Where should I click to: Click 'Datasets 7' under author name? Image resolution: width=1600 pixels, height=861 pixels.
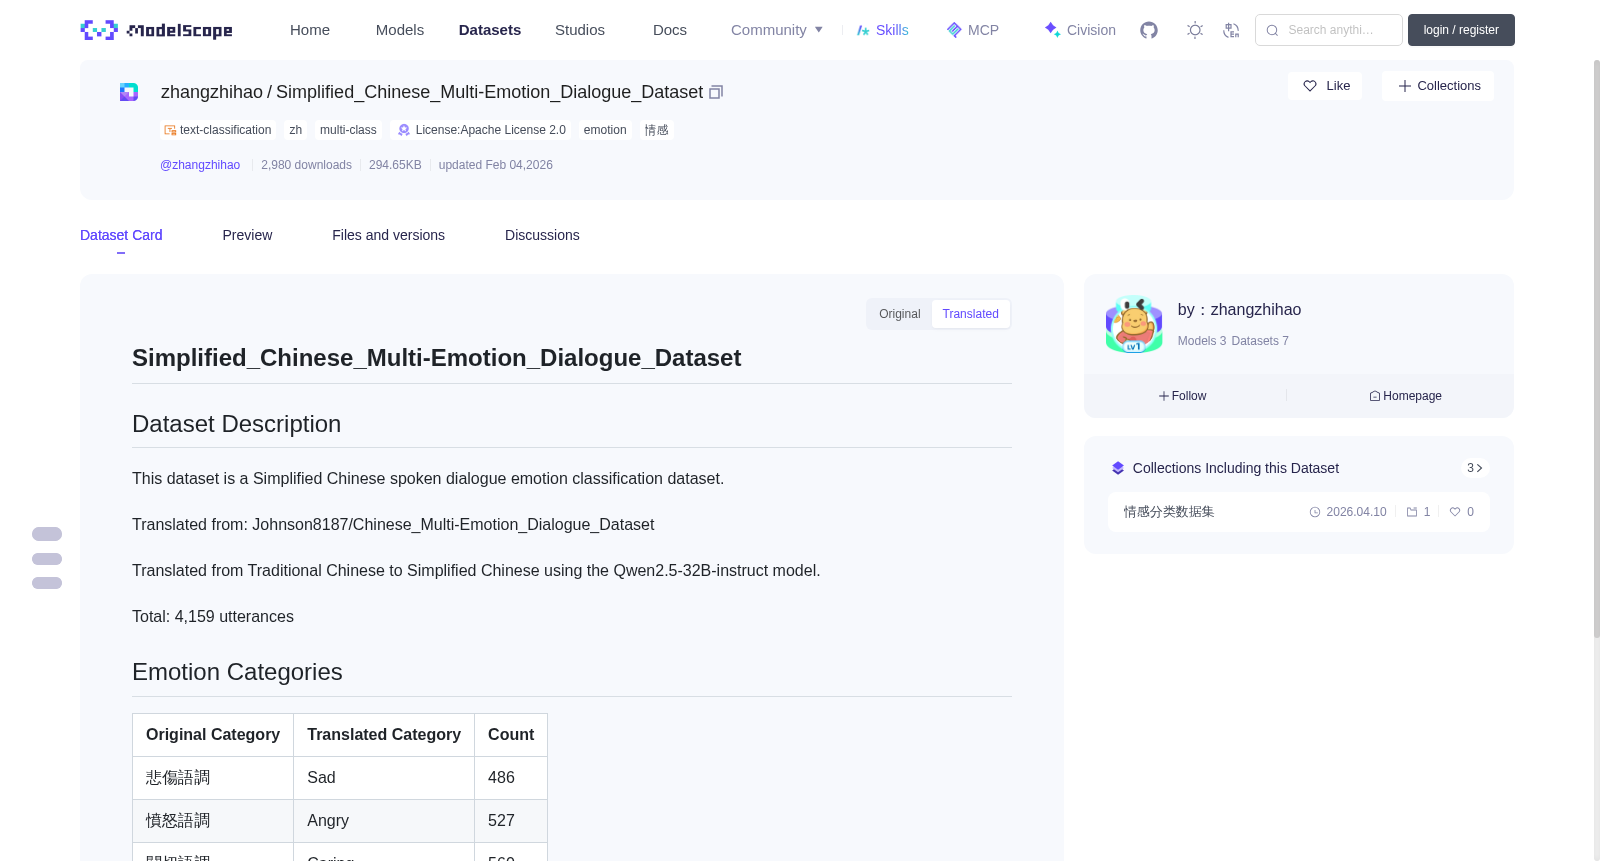[x=1260, y=341]
